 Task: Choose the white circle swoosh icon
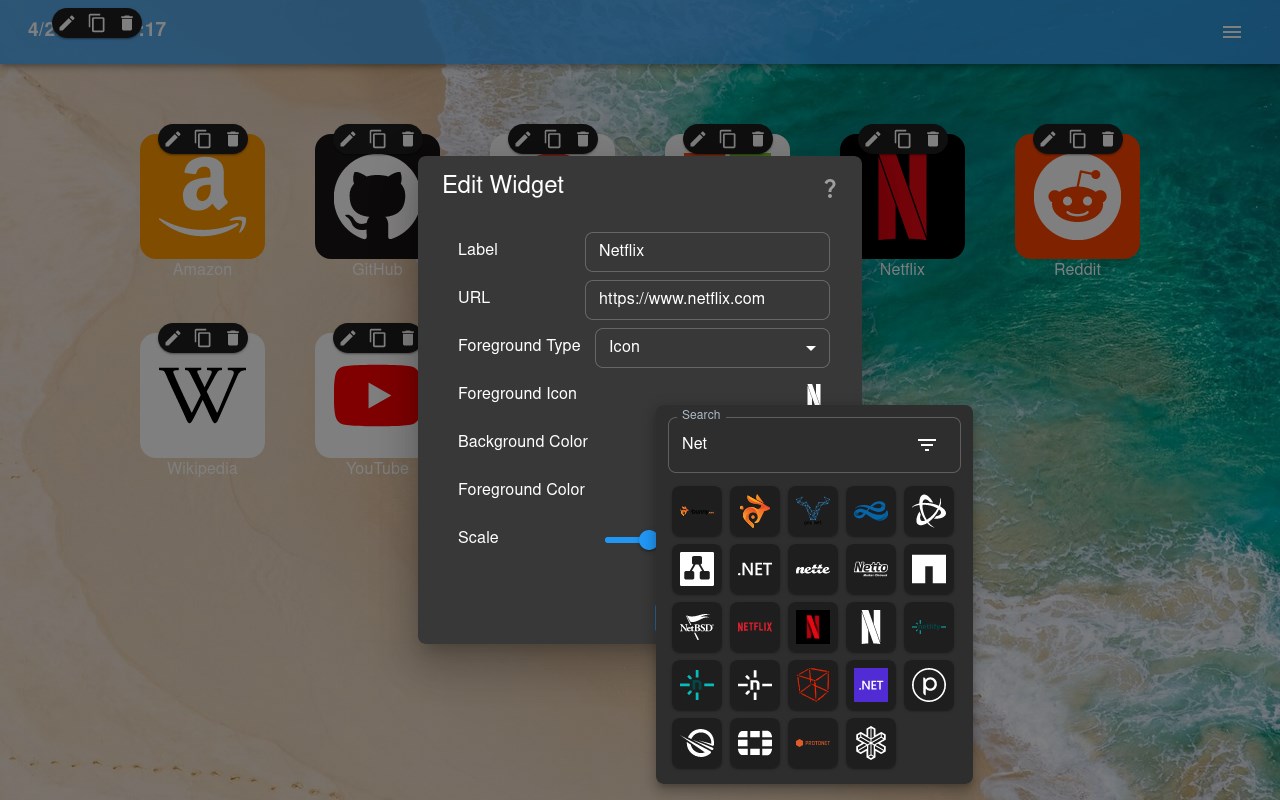[697, 743]
